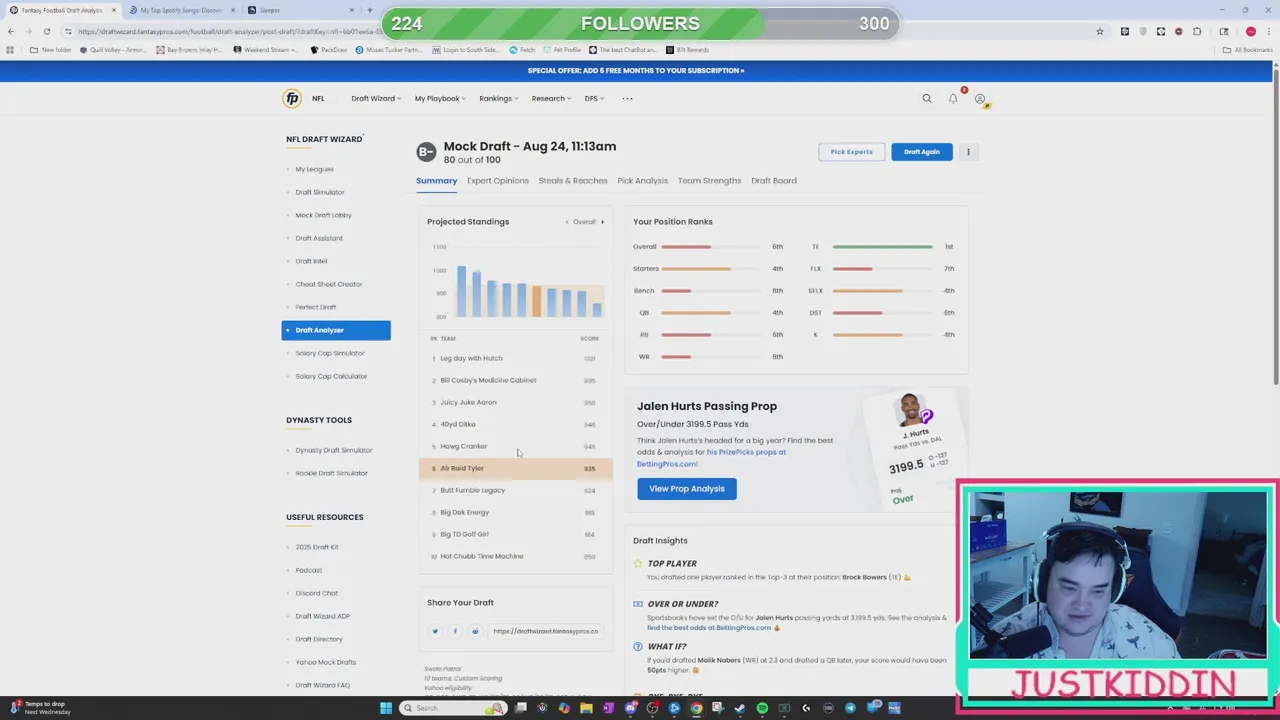
Task: Open the site search magnifier icon
Action: click(927, 98)
